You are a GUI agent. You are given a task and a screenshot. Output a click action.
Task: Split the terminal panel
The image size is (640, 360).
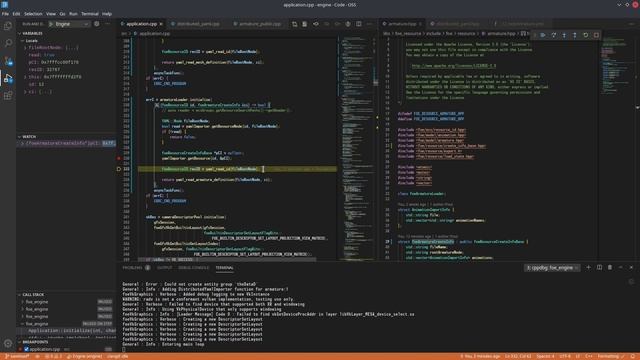tap(599, 267)
